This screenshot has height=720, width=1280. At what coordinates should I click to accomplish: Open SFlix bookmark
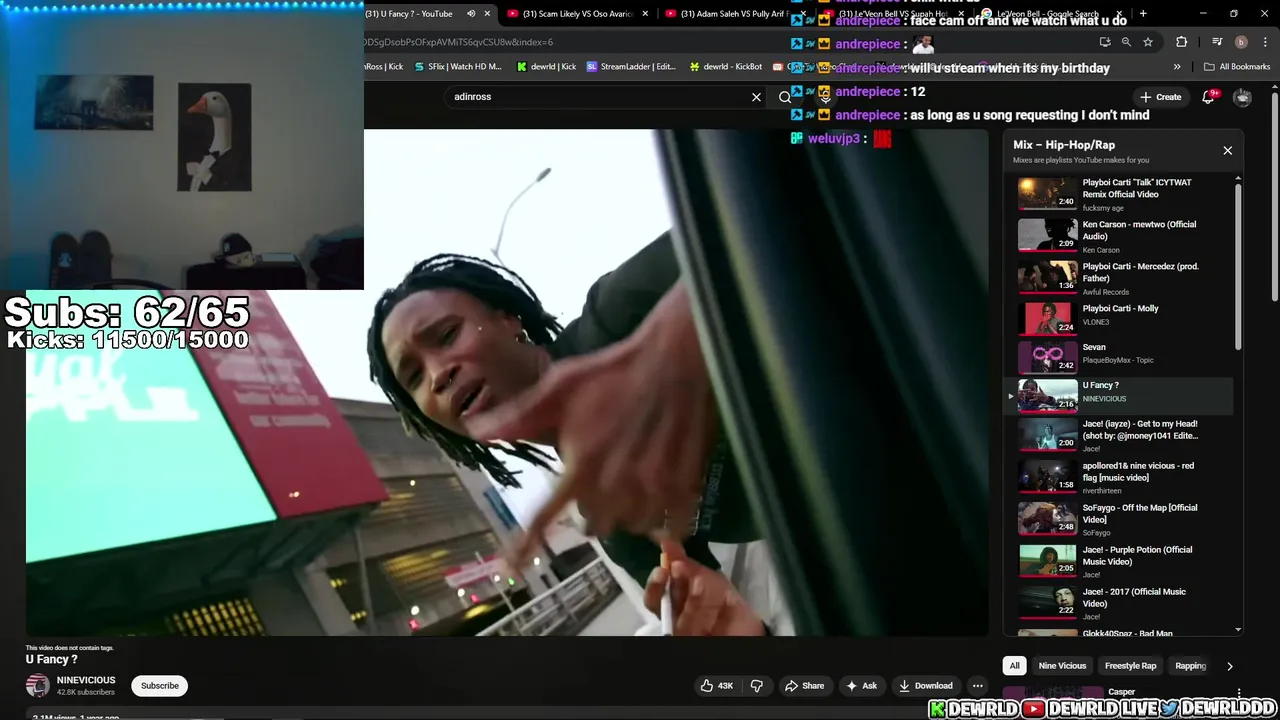tap(458, 67)
